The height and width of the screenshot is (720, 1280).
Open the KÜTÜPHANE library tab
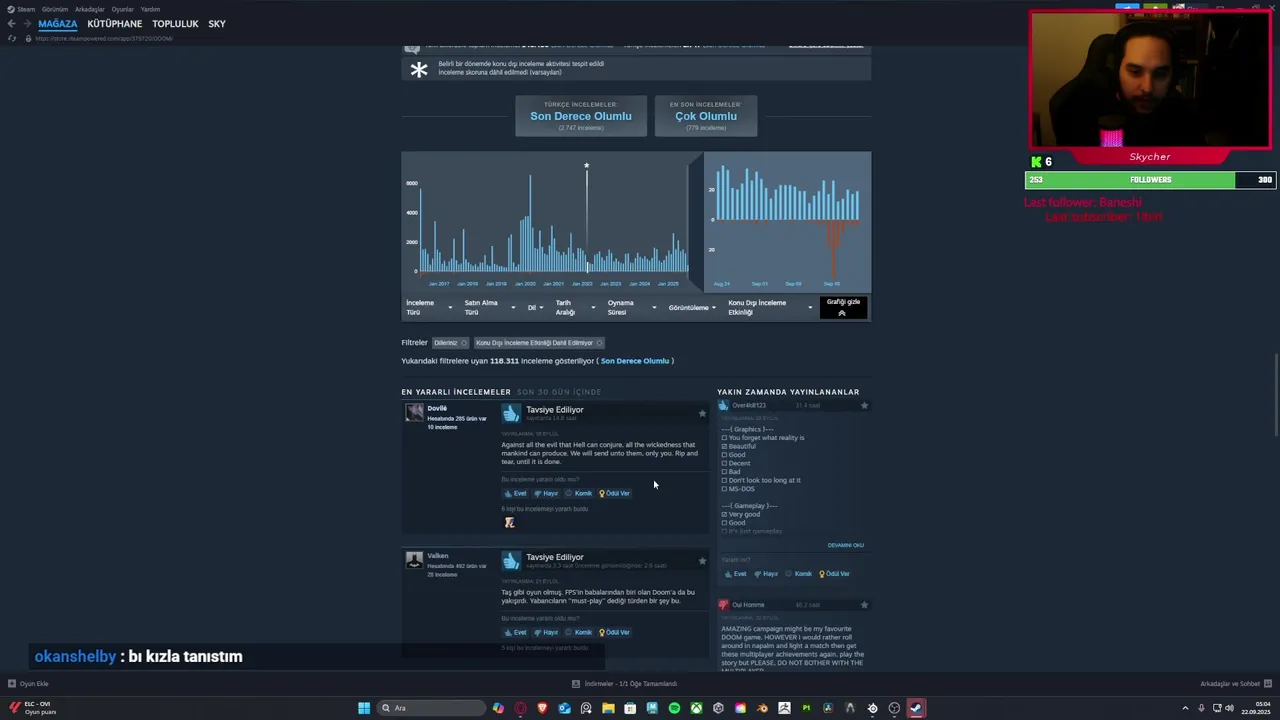click(x=114, y=24)
